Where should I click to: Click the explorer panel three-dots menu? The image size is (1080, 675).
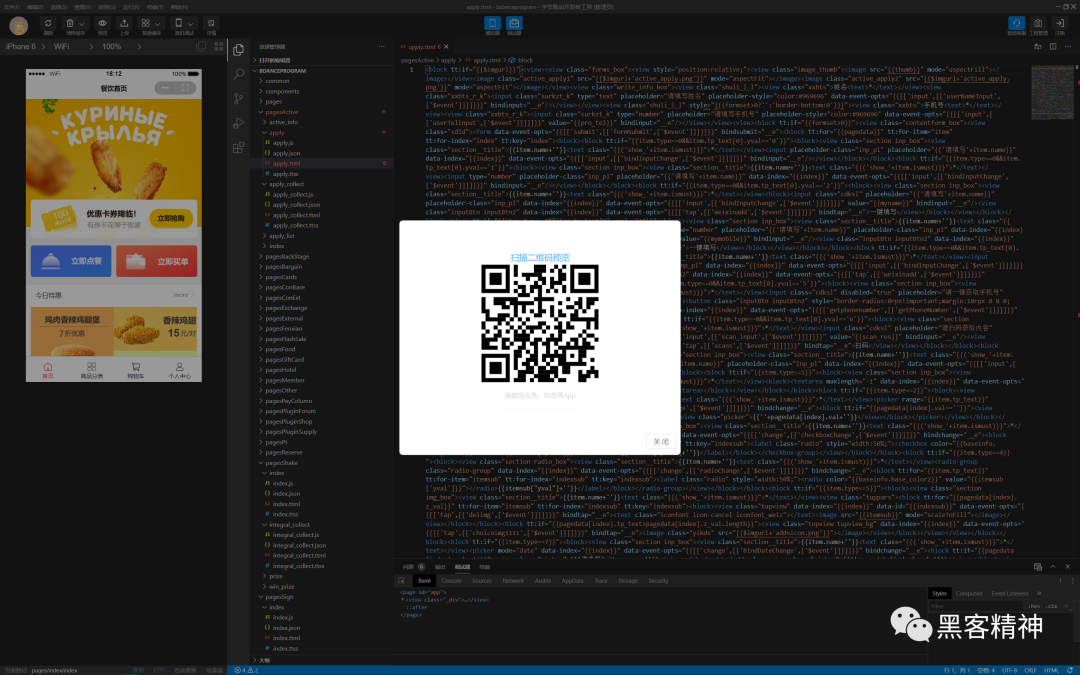tap(382, 47)
